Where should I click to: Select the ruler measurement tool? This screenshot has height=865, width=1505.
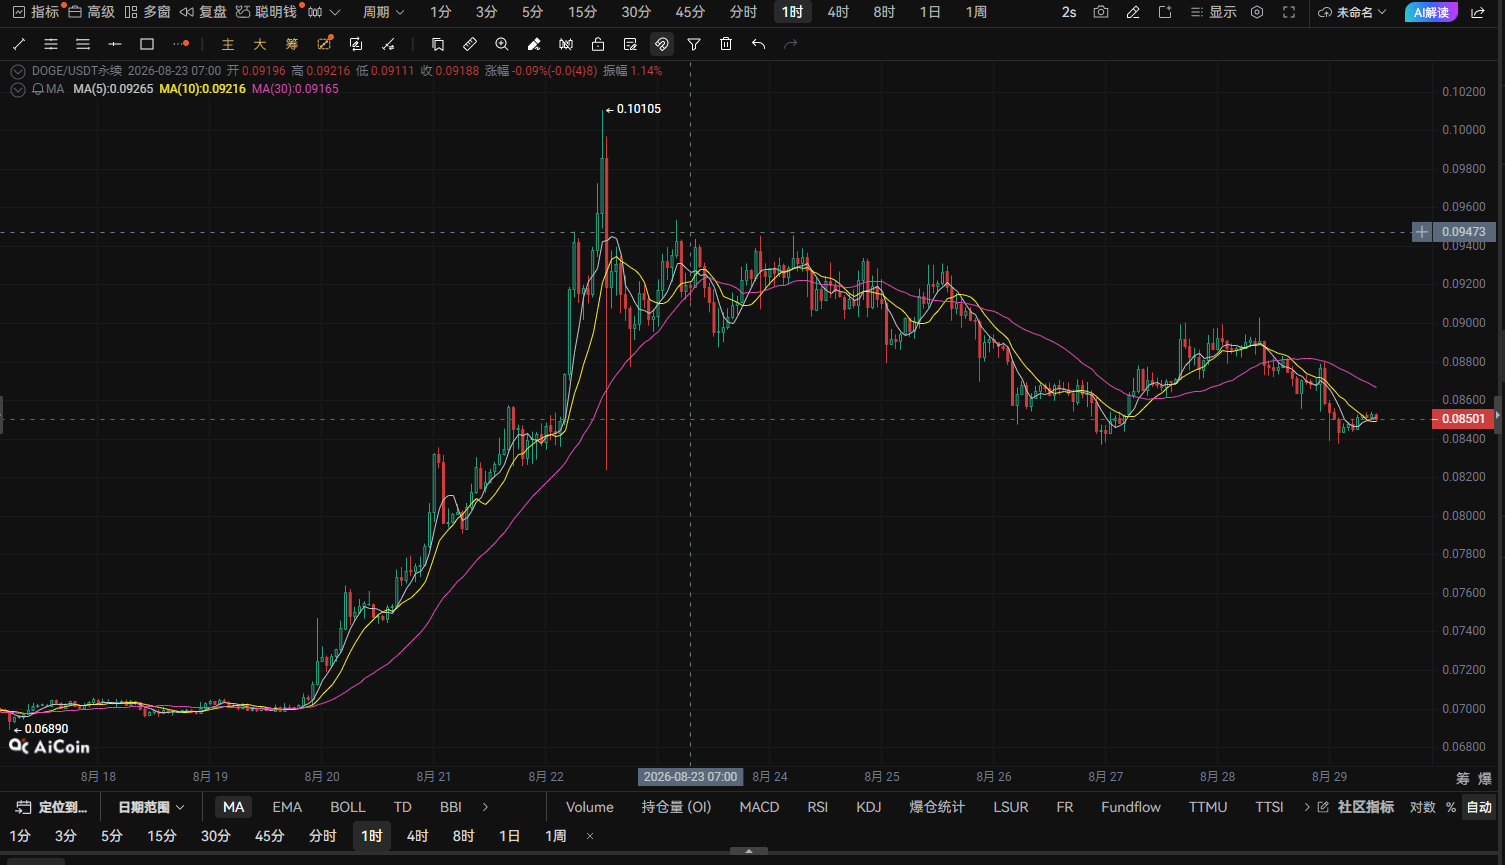[470, 44]
